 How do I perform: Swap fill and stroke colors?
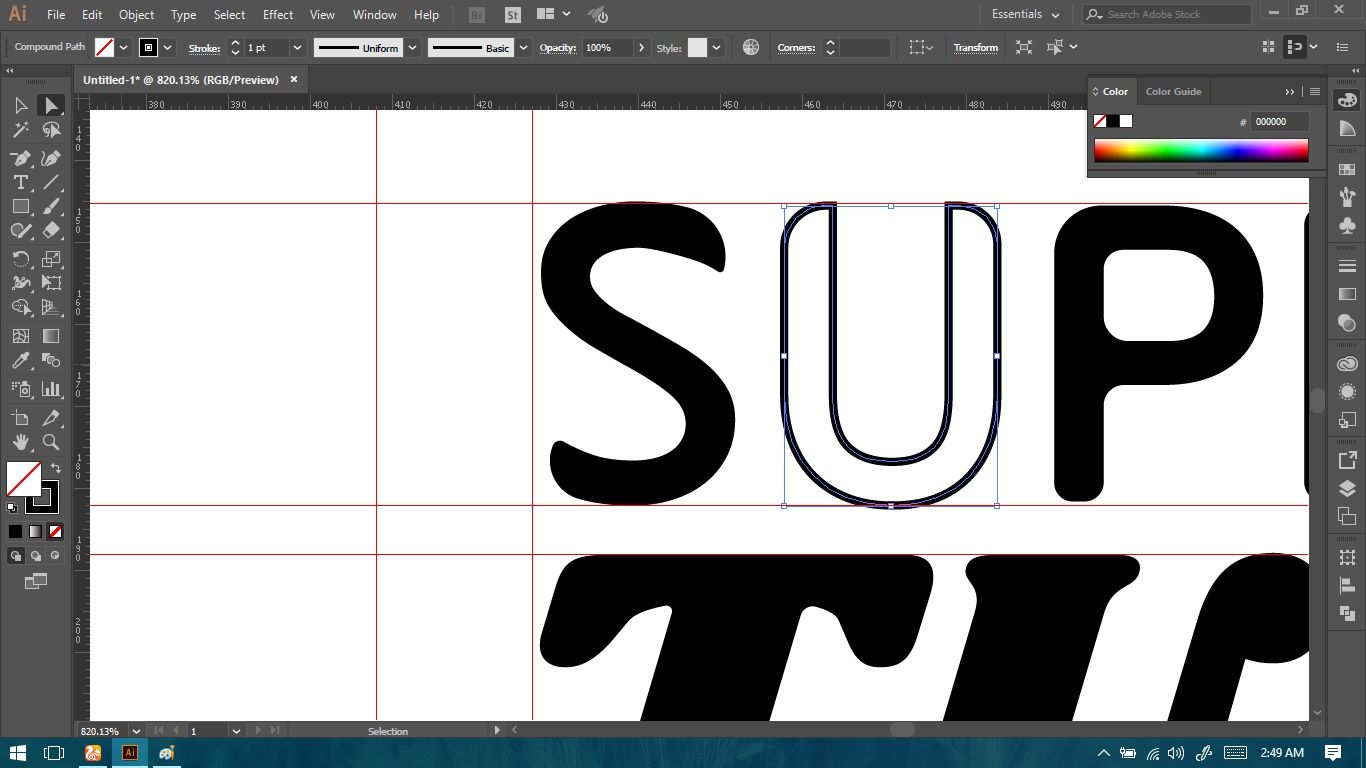[x=56, y=468]
